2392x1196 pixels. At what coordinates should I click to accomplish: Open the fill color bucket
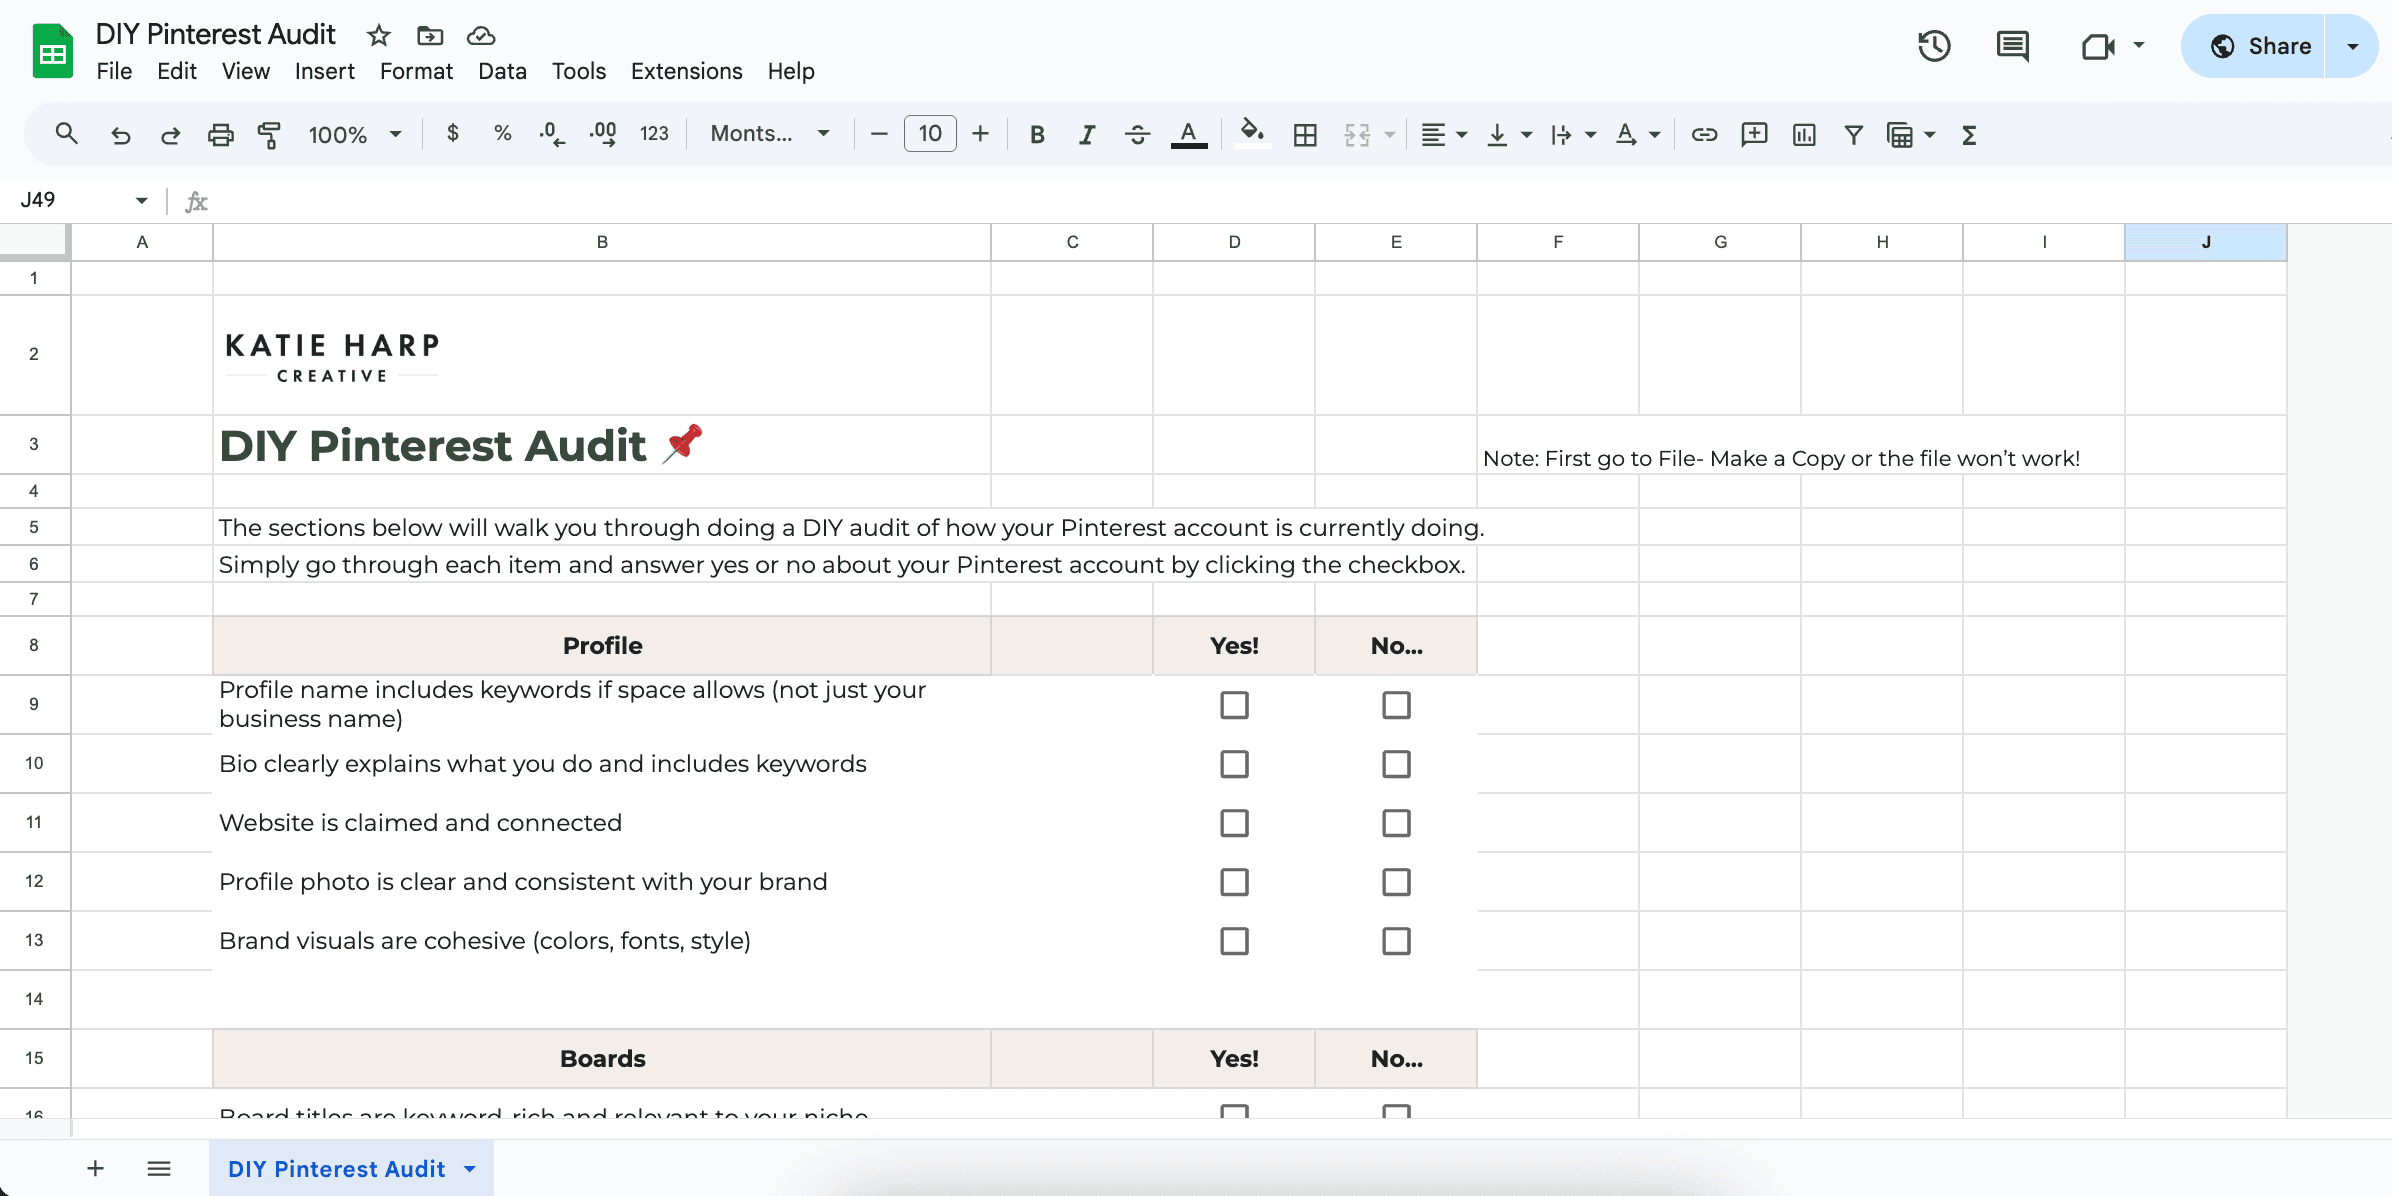click(x=1252, y=134)
